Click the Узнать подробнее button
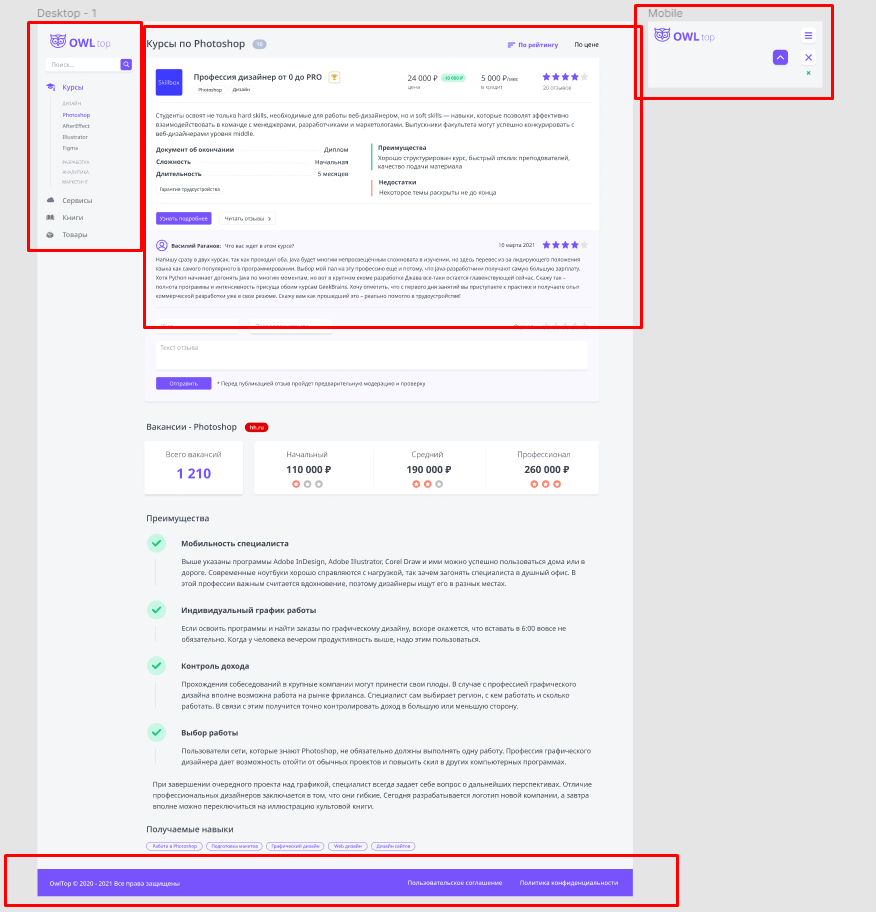 click(x=184, y=219)
